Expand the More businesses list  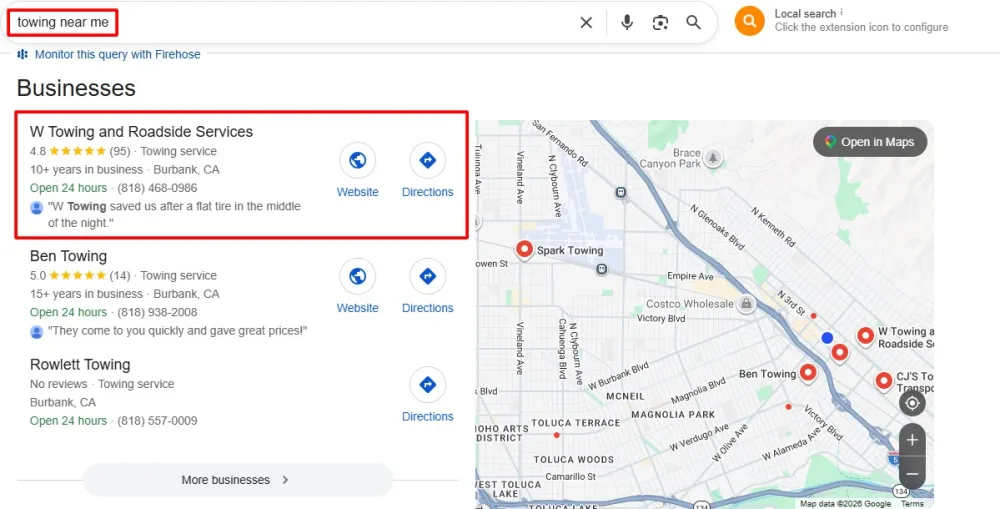(x=237, y=480)
